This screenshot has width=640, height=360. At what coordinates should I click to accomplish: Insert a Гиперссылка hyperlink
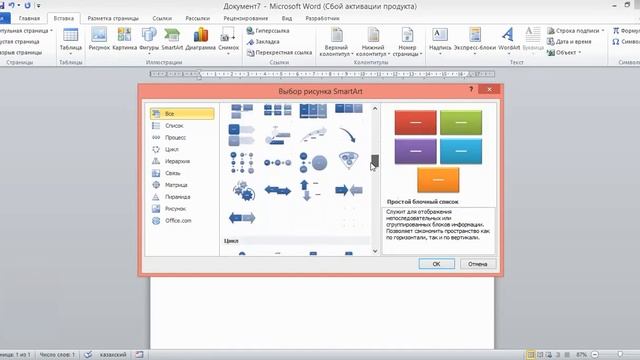point(268,31)
